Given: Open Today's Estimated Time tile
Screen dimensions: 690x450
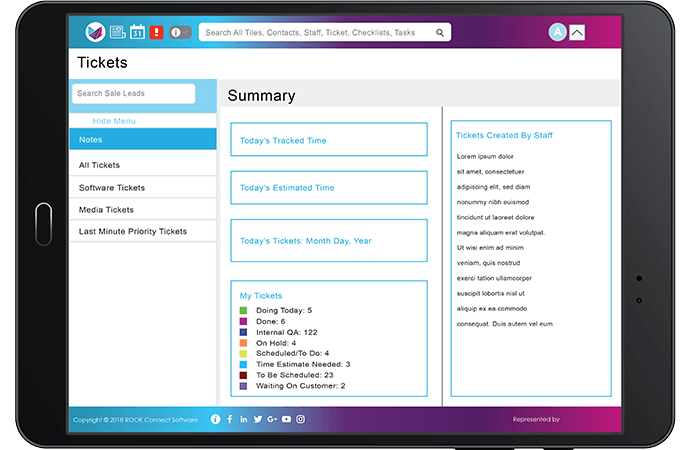Looking at the screenshot, I should pyautogui.click(x=329, y=187).
